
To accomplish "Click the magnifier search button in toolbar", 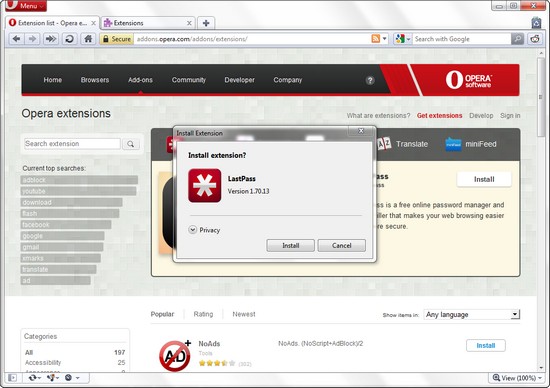I will 517,39.
